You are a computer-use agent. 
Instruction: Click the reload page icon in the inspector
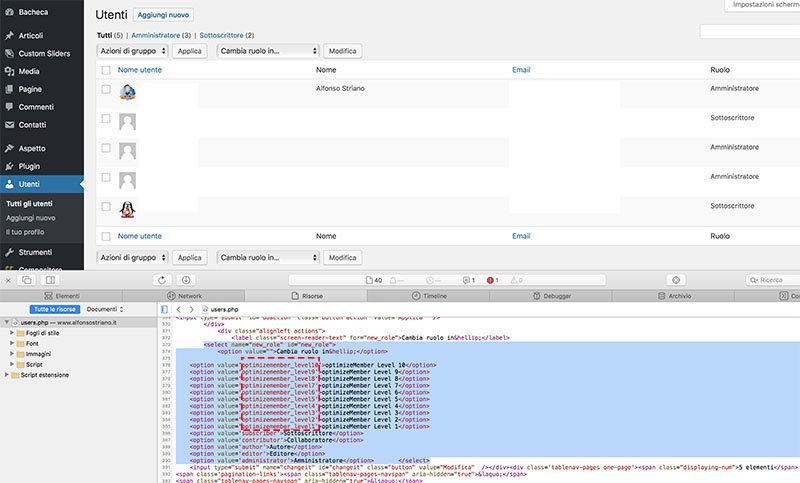(x=162, y=280)
